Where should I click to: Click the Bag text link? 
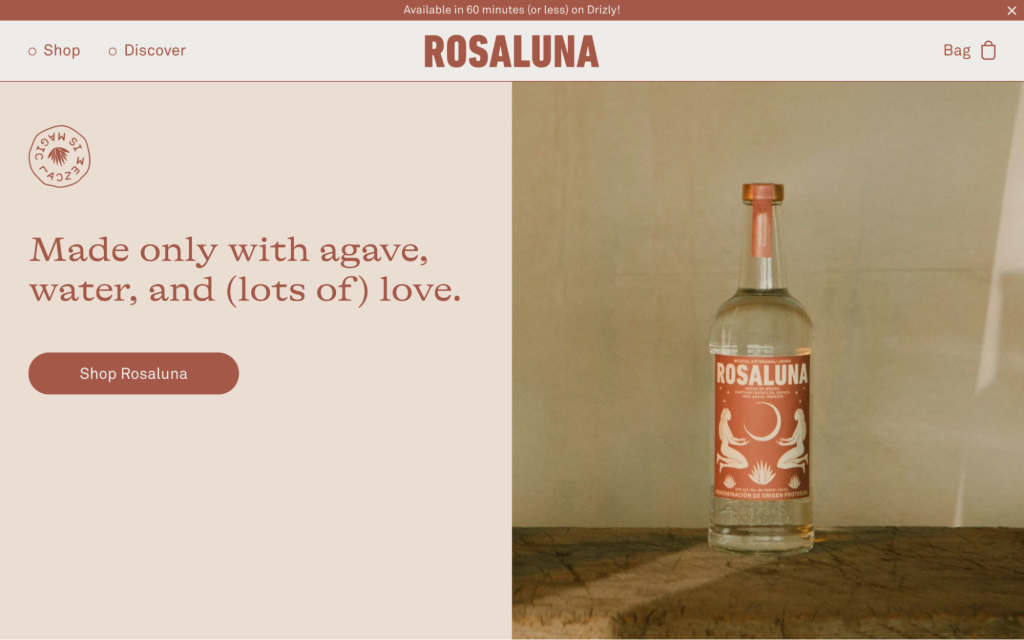(x=957, y=50)
